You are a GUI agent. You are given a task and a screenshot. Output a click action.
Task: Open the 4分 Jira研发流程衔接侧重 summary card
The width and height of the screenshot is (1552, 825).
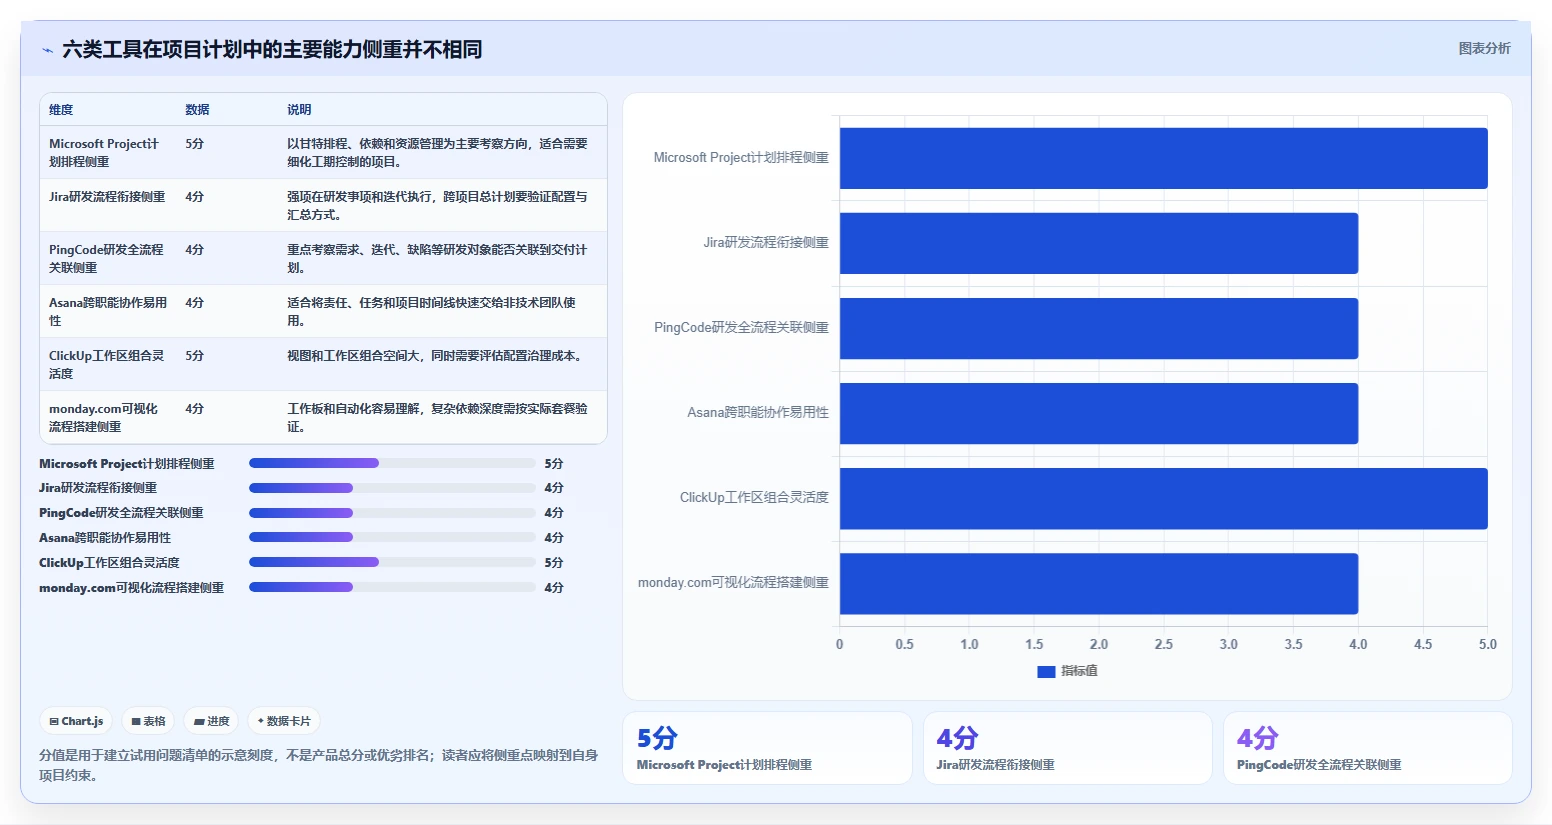point(1067,748)
